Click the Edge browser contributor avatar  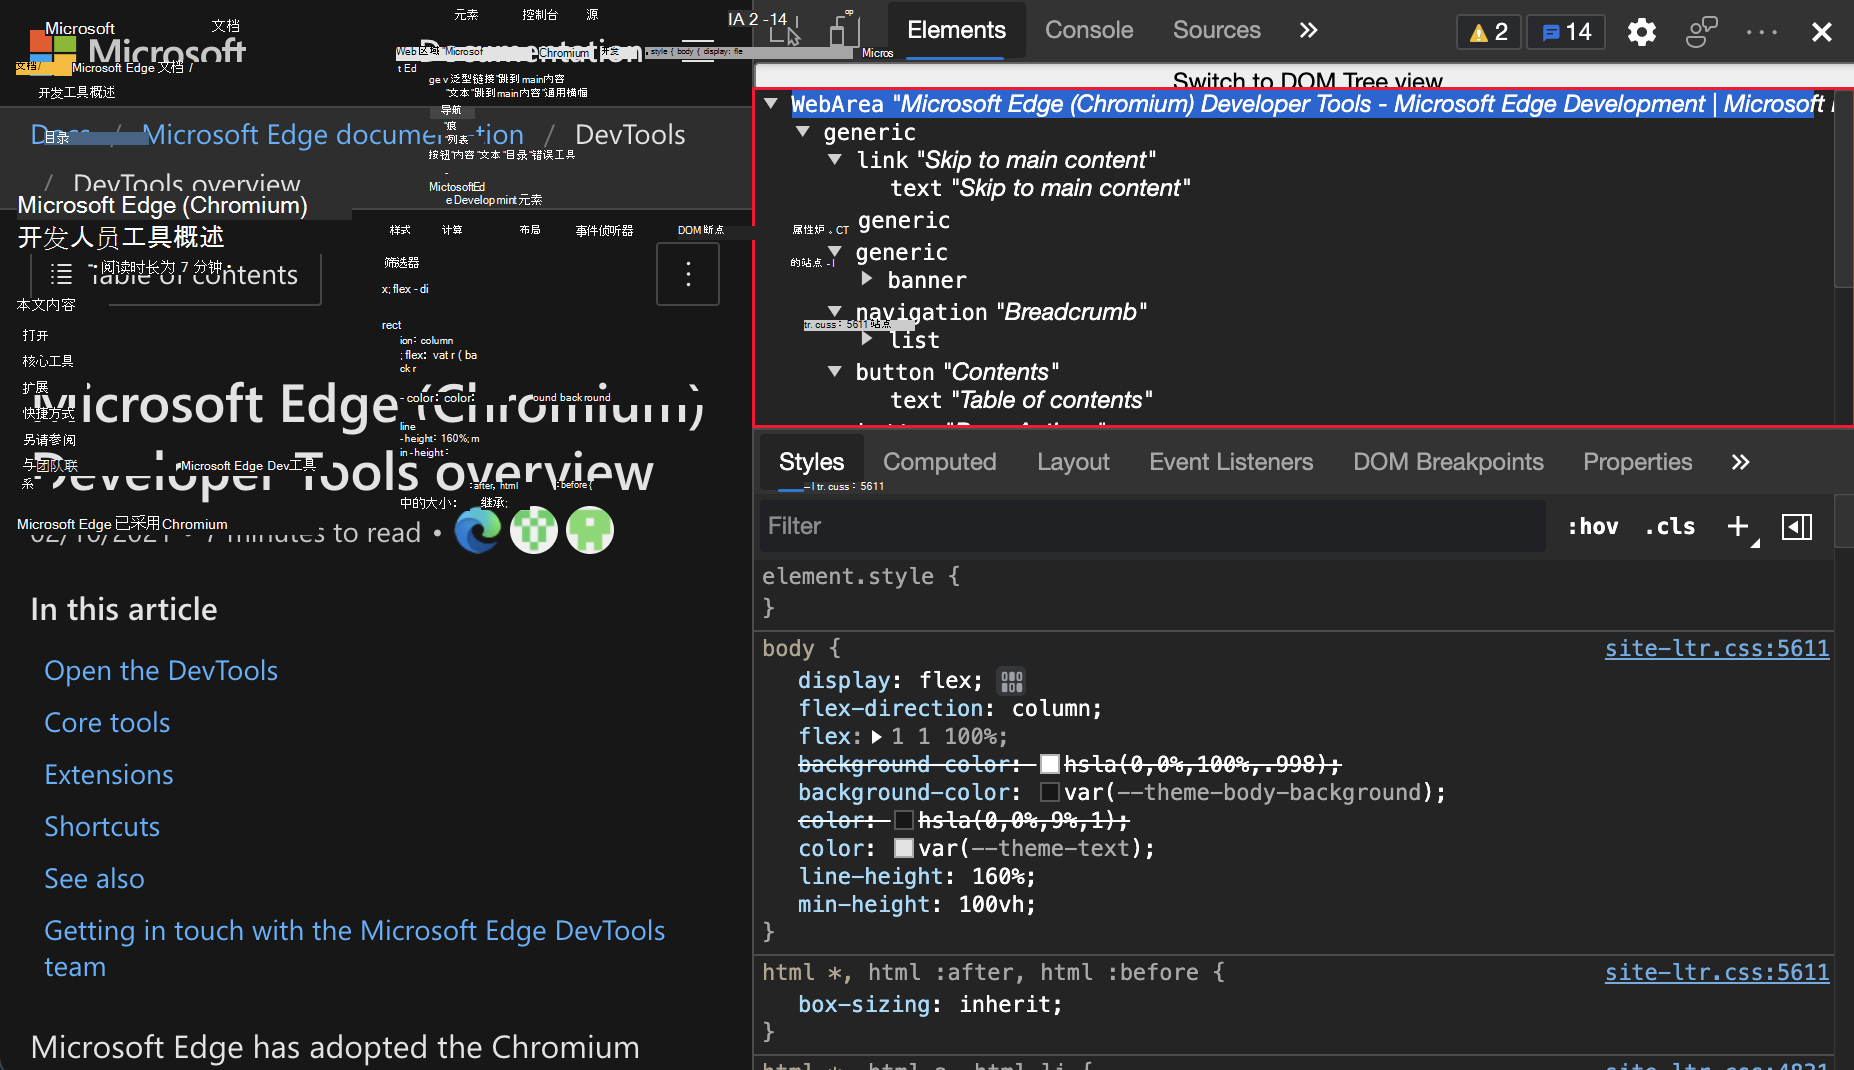[478, 530]
